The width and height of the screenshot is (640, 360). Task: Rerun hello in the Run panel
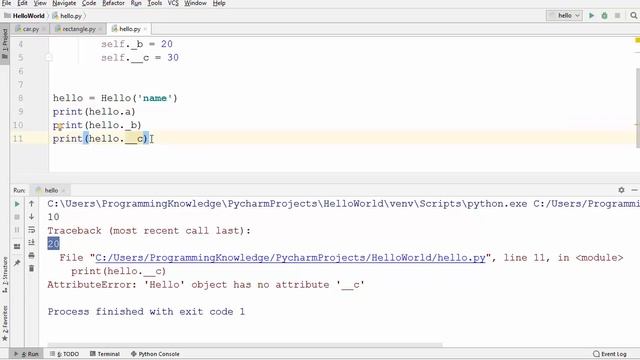point(17,204)
